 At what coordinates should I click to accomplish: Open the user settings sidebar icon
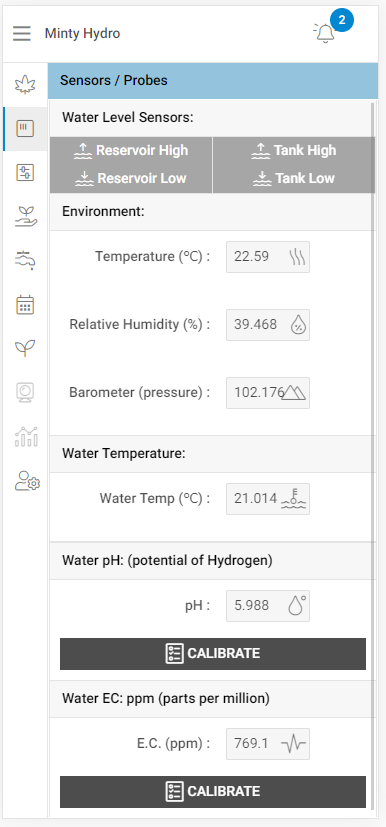click(27, 480)
